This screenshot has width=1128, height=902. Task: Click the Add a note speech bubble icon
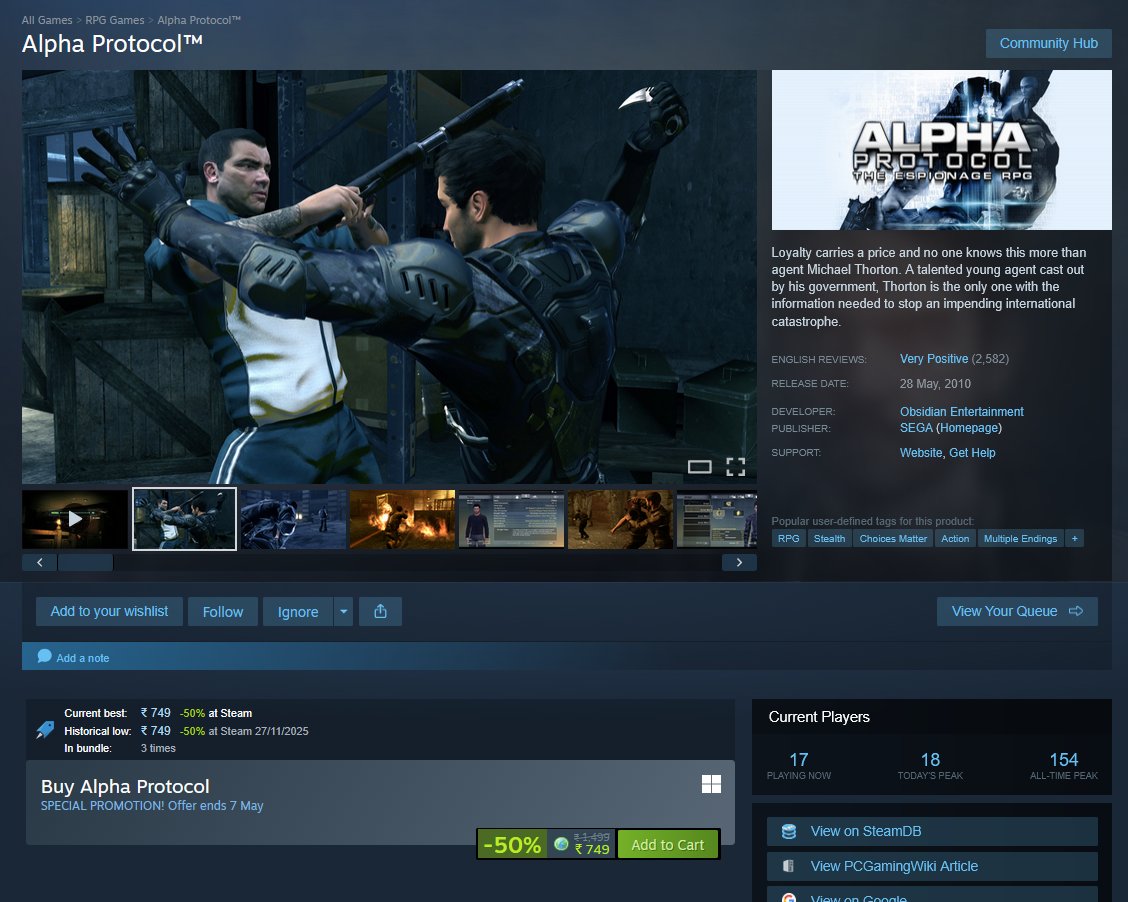pos(45,656)
